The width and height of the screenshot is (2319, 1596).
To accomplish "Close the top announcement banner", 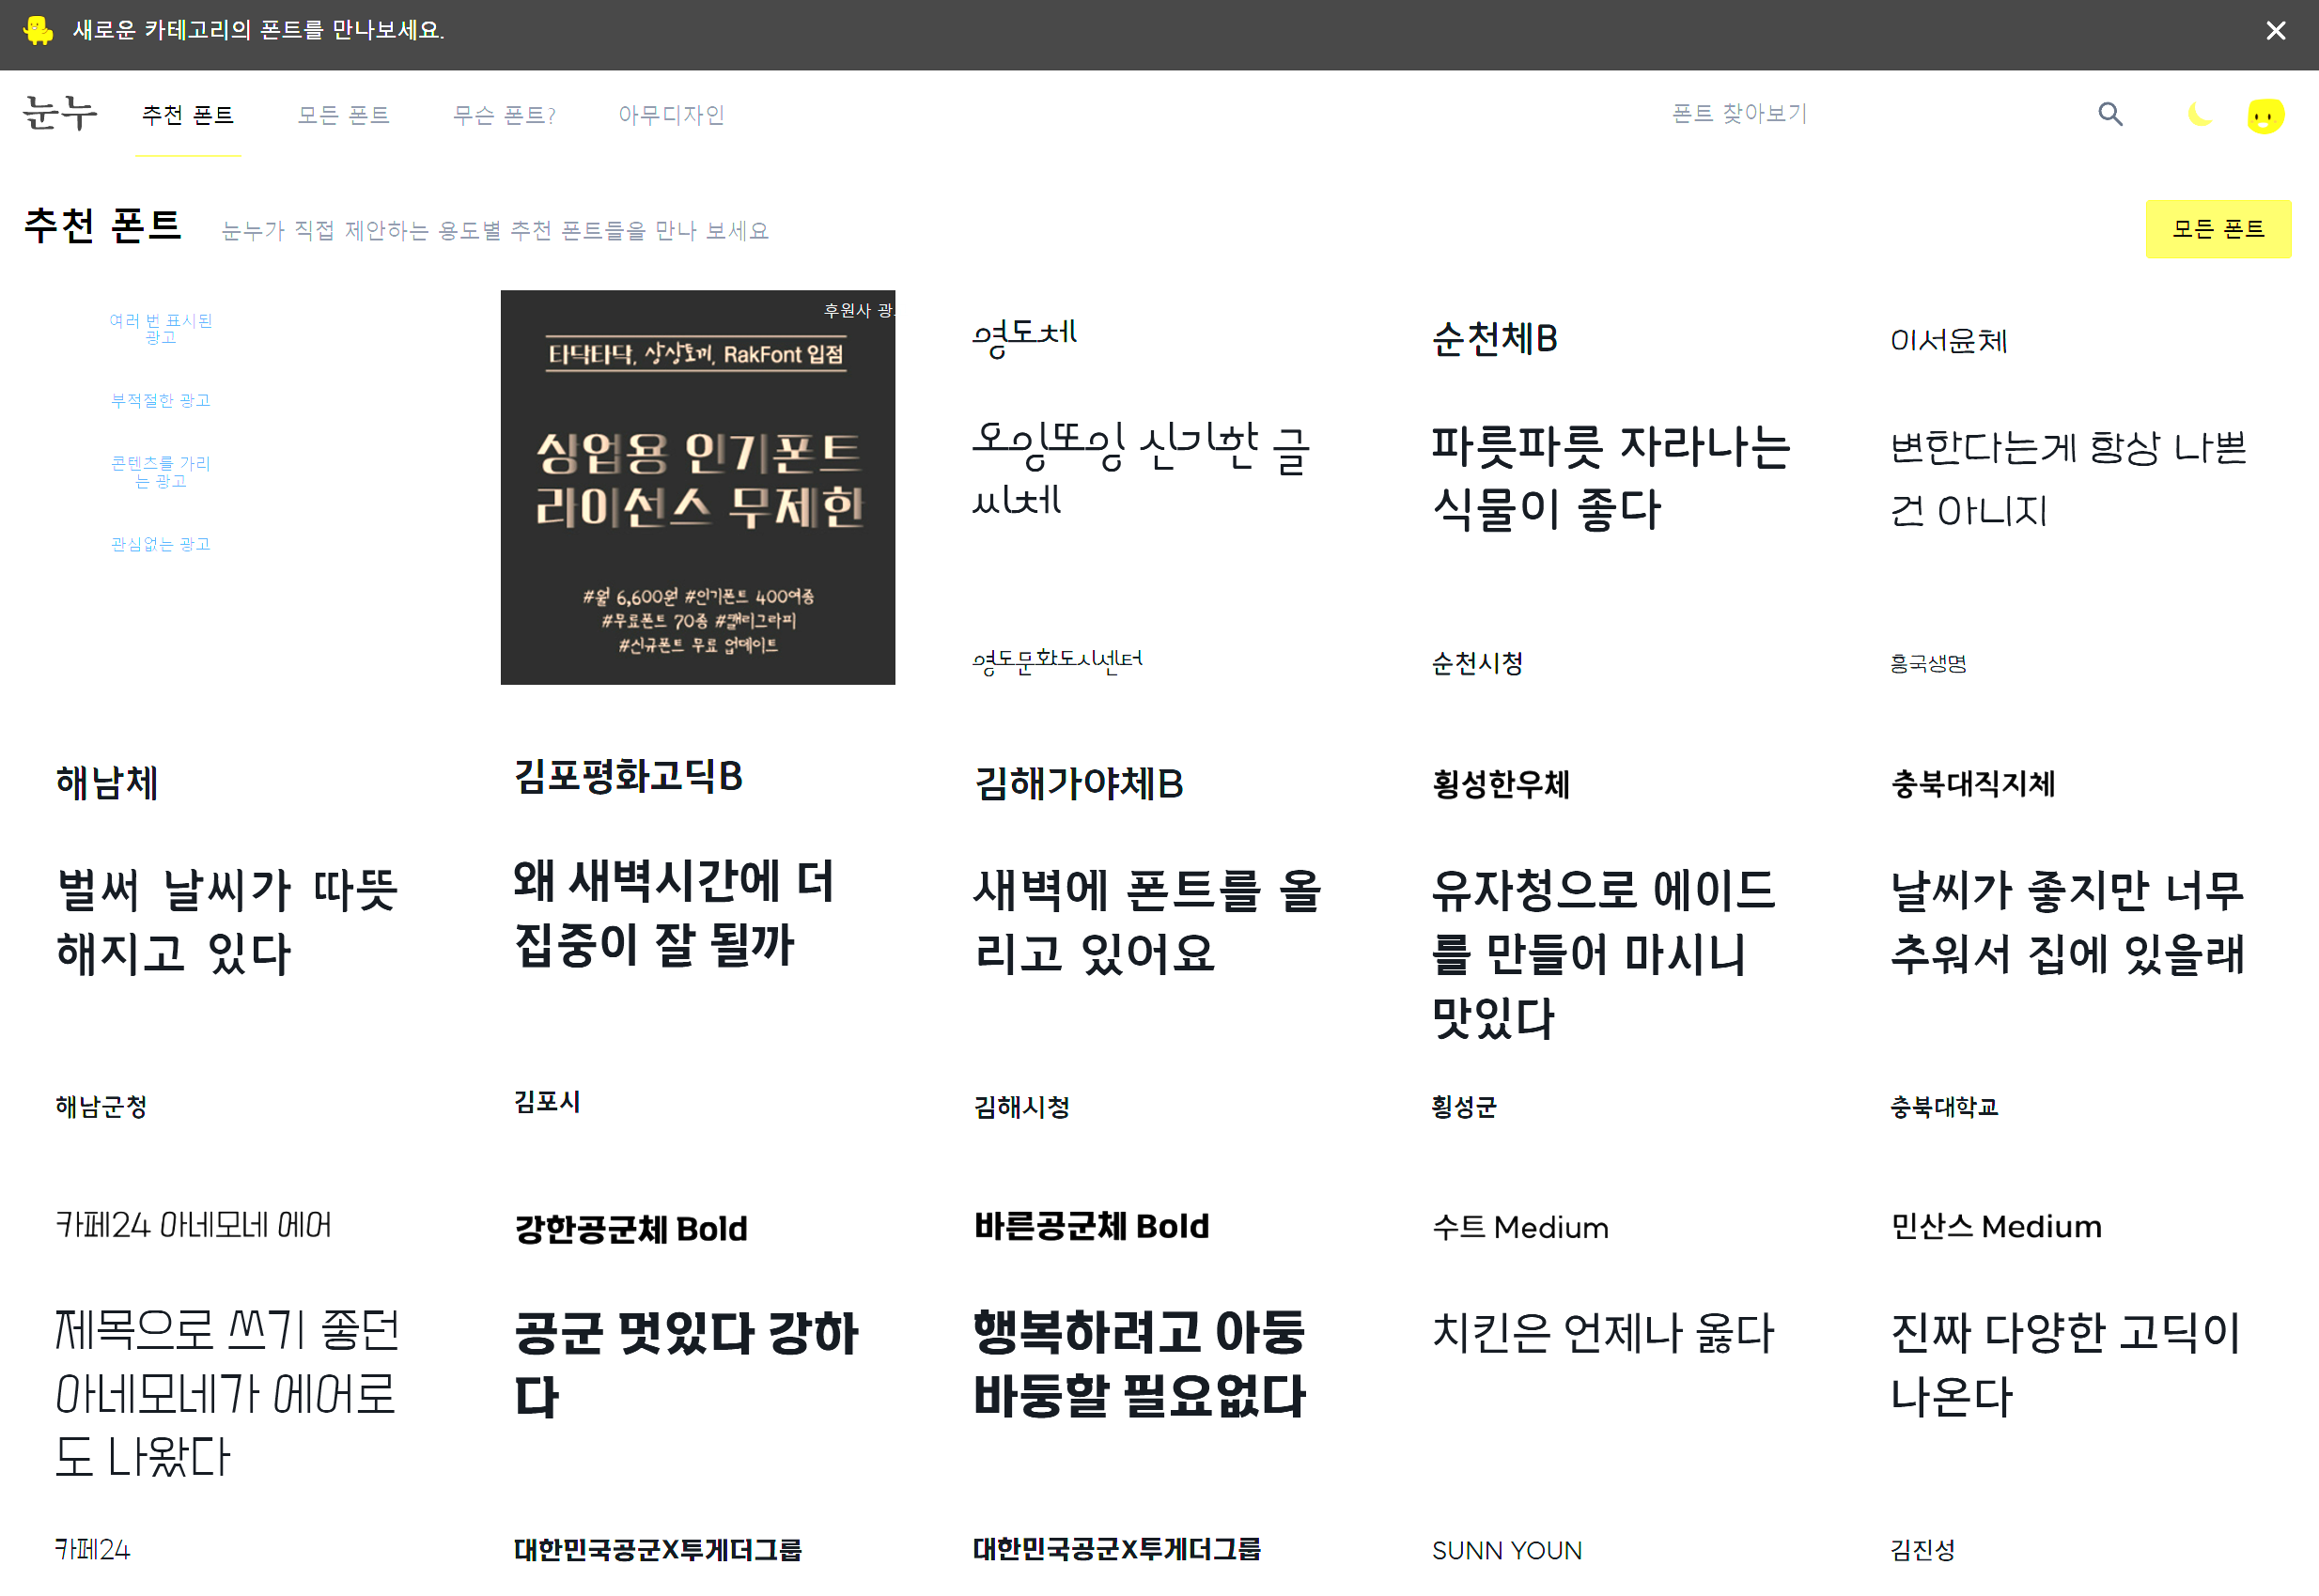I will pyautogui.click(x=2275, y=31).
